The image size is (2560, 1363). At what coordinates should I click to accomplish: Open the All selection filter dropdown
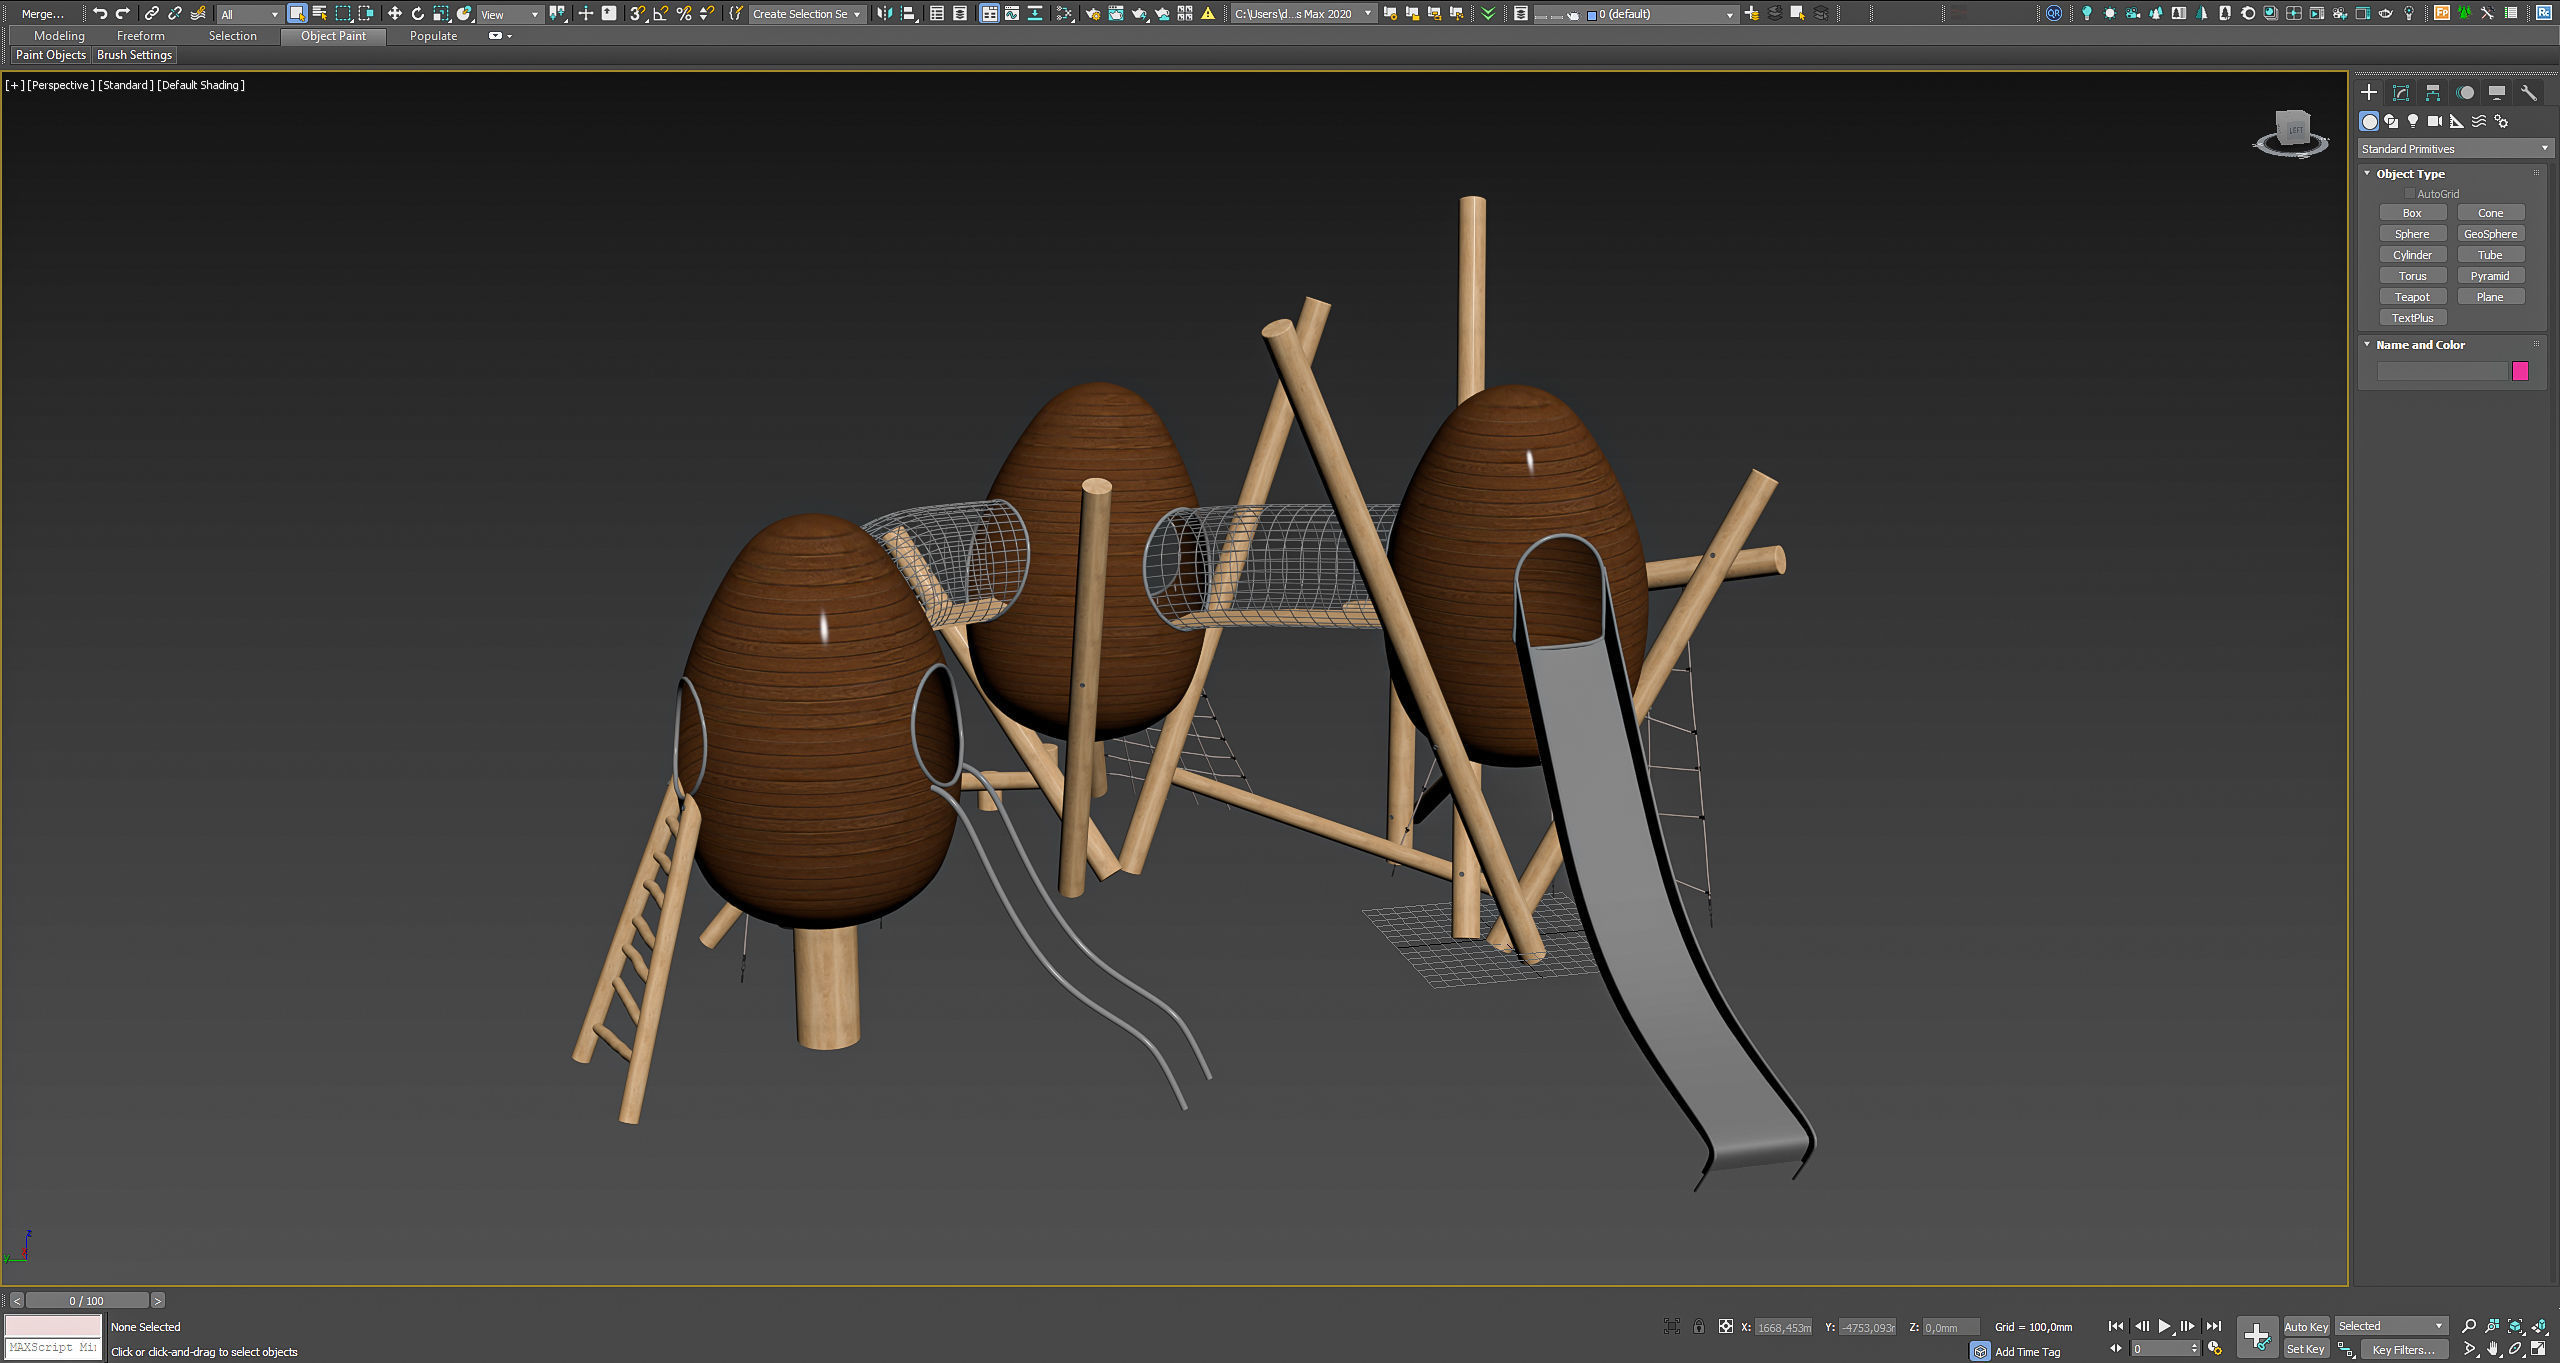(250, 14)
